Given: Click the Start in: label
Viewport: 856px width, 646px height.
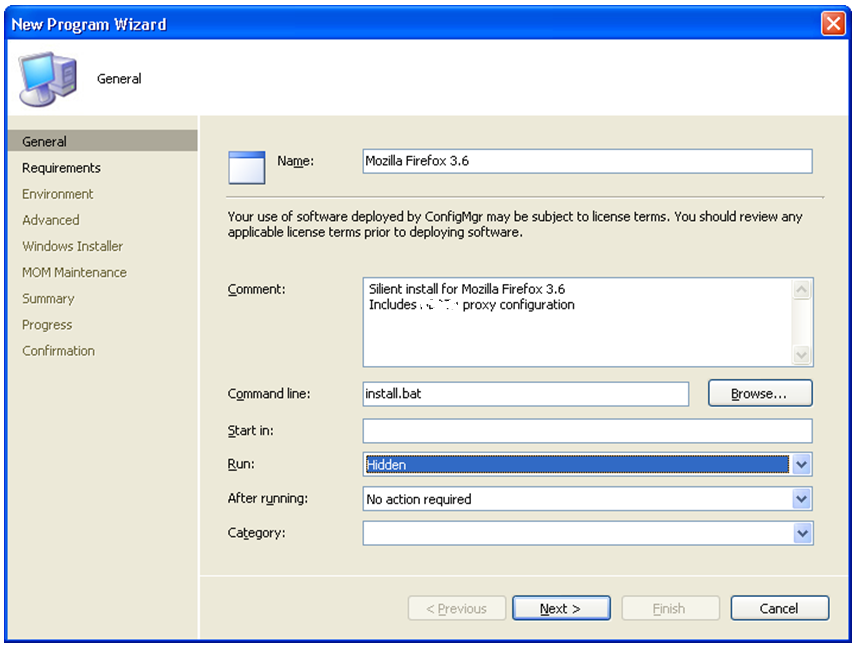Looking at the screenshot, I should point(251,431).
